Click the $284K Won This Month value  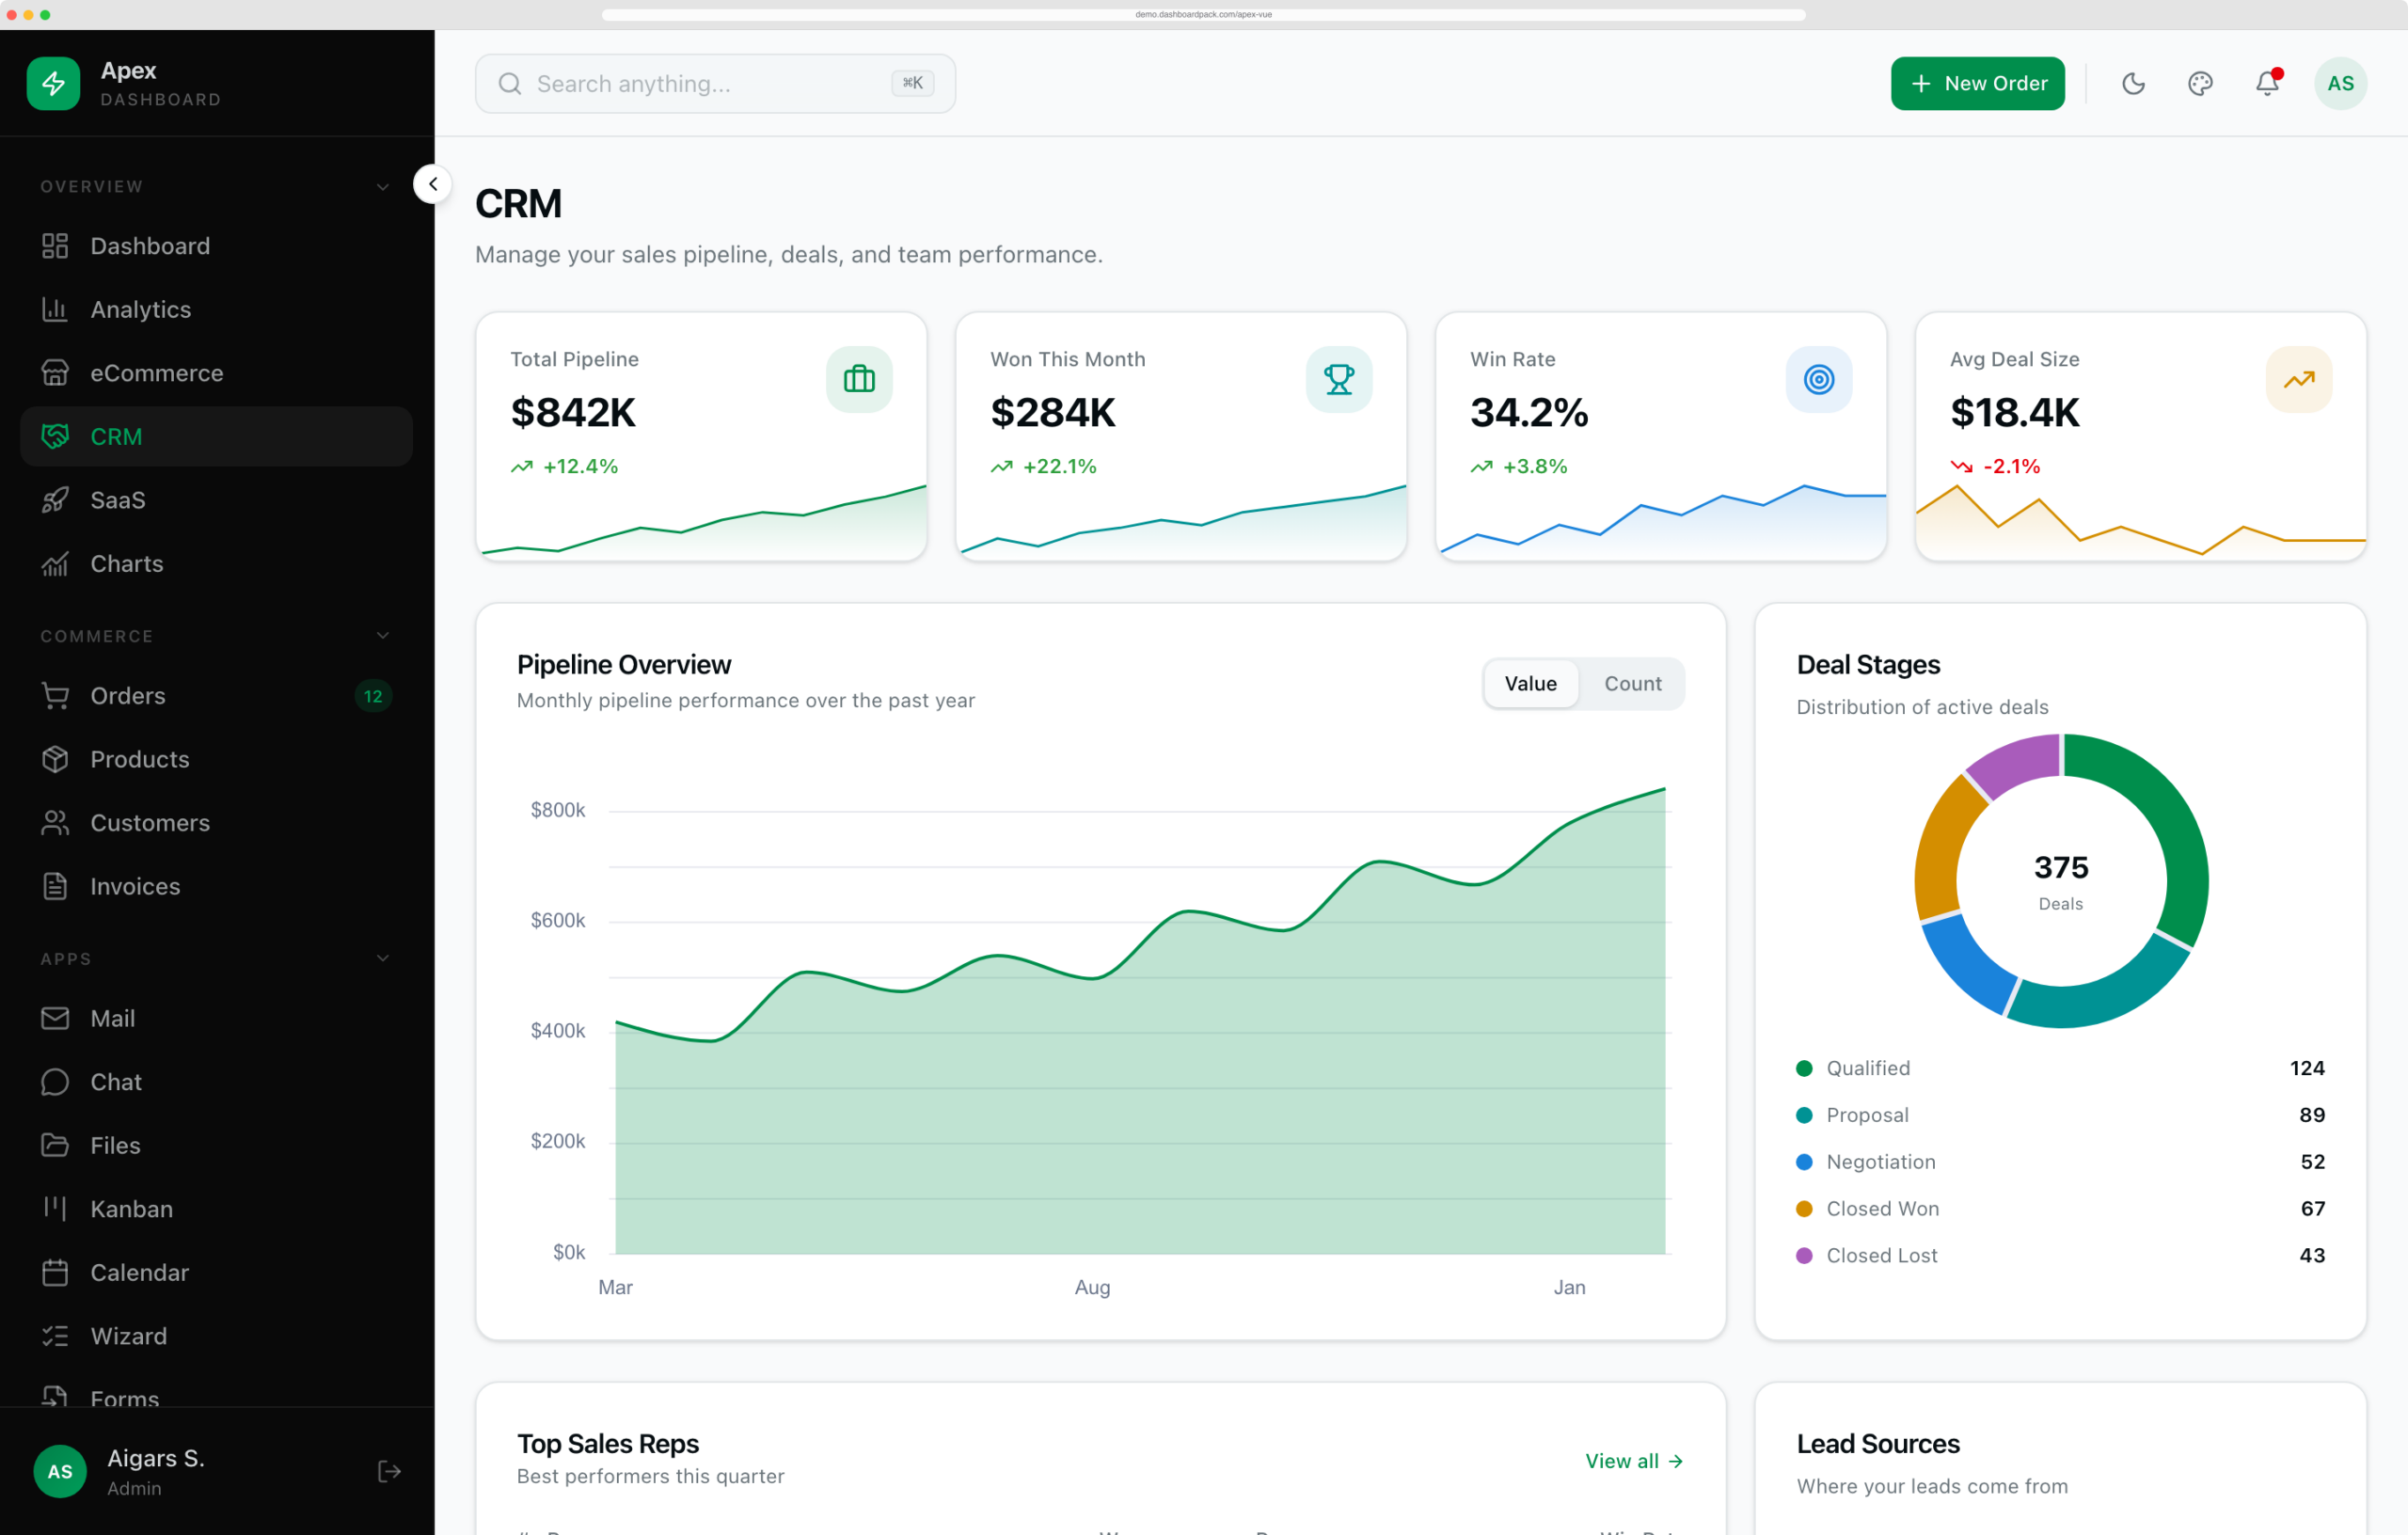1052,412
